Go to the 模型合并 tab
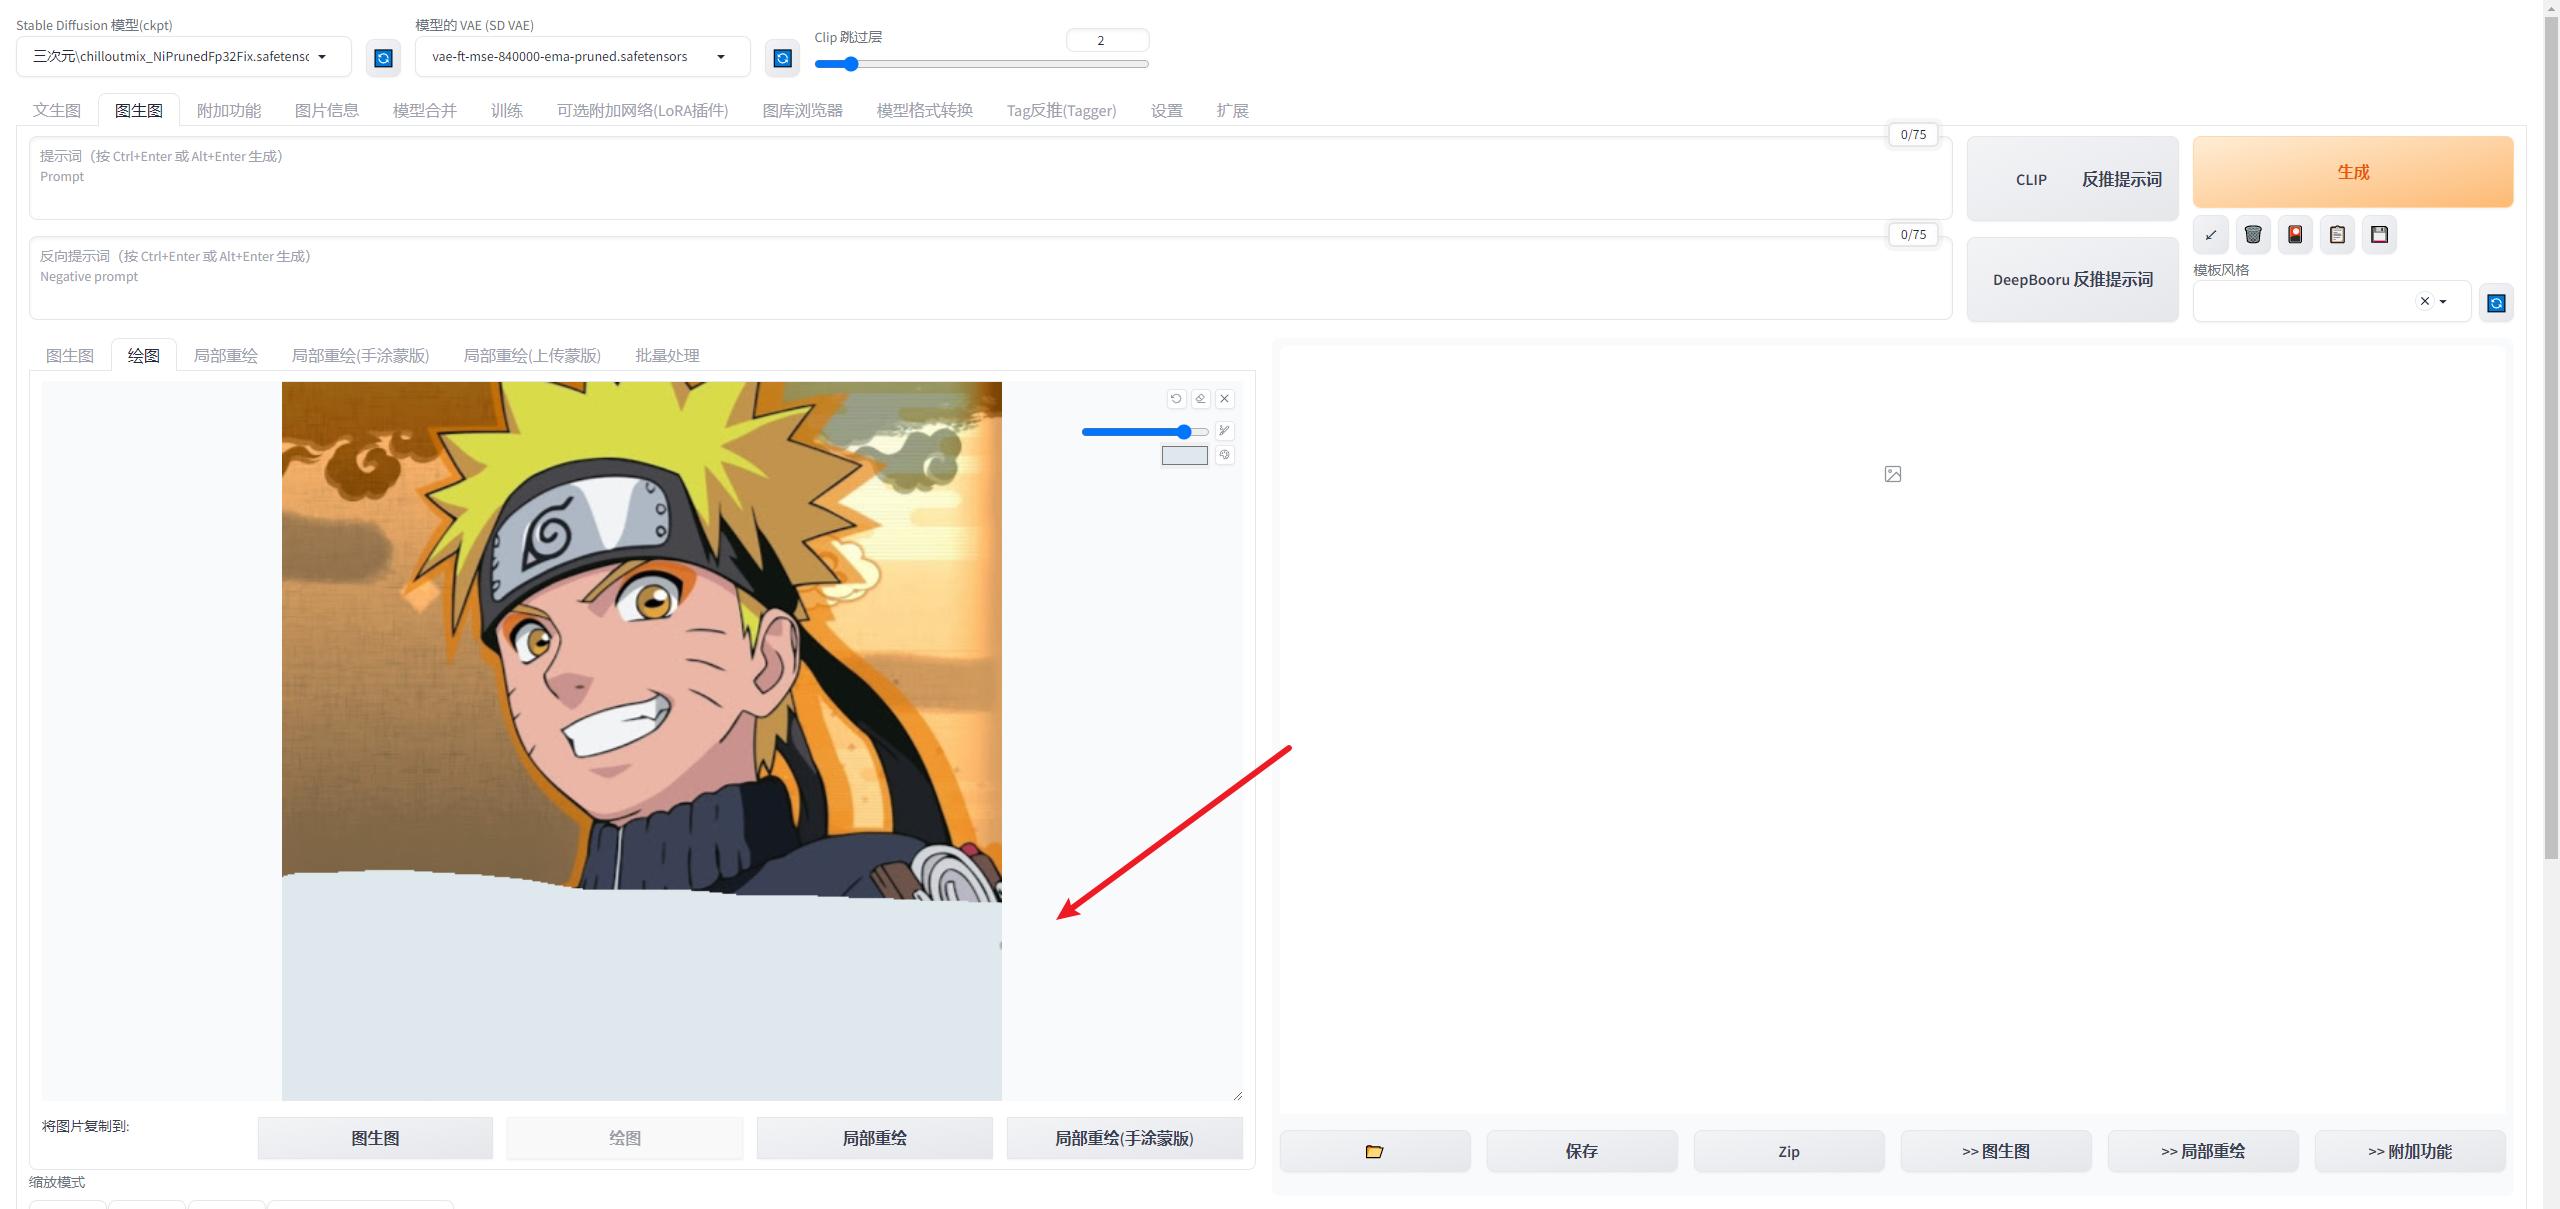The height and width of the screenshot is (1209, 2560). click(425, 111)
